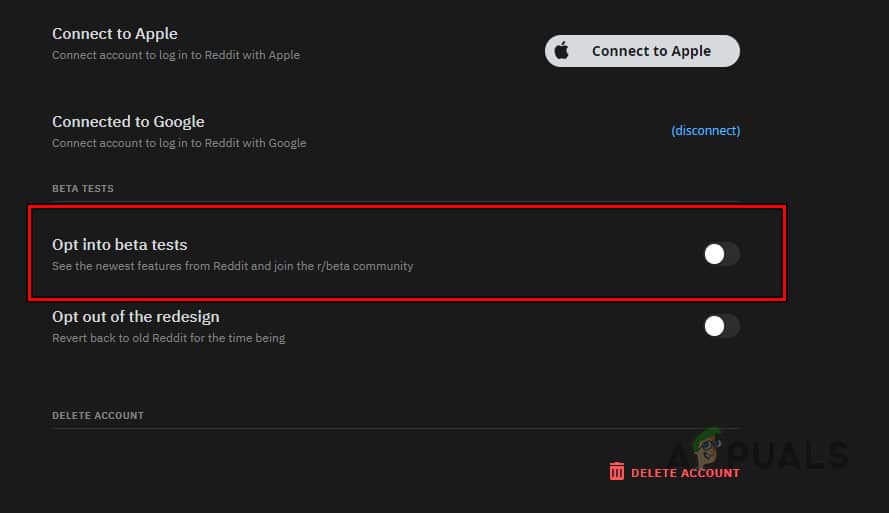Click the Apple logo icon in button

tap(561, 50)
